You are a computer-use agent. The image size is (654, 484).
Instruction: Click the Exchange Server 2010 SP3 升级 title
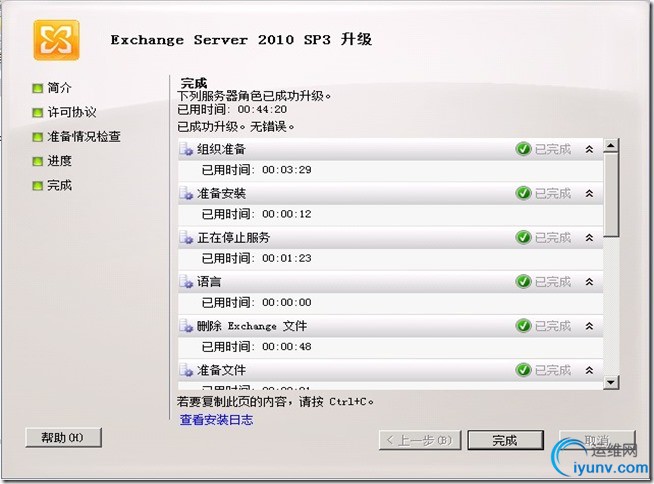coord(241,40)
